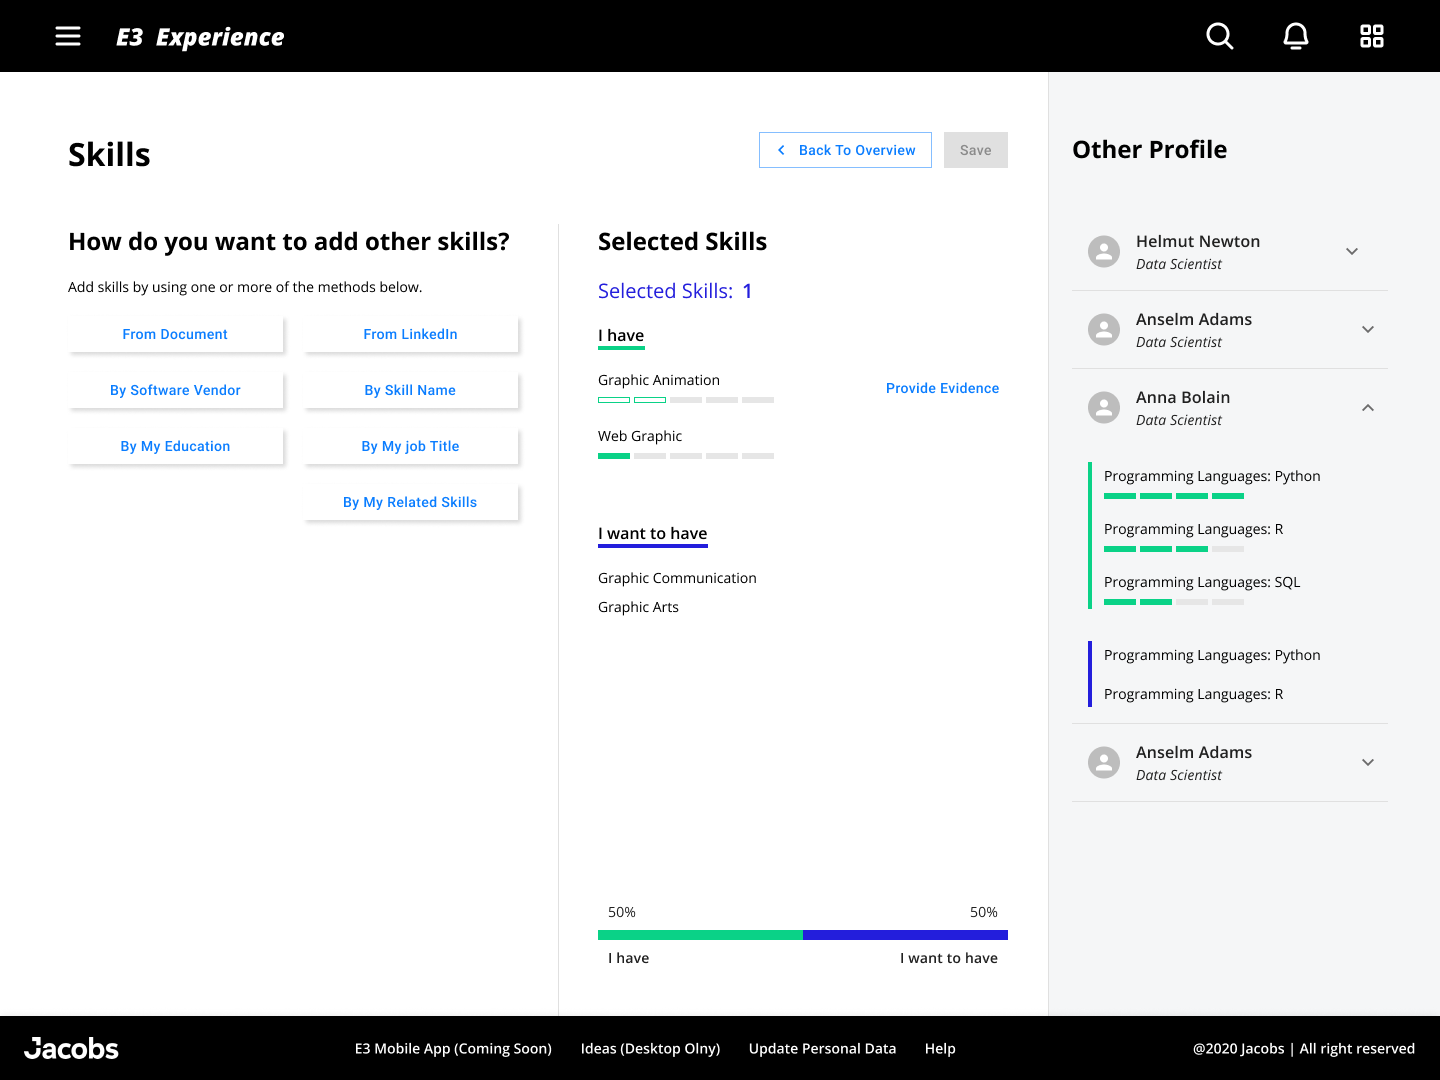Click the Provide Evidence link
Screen dimensions: 1440x1080
(x=942, y=388)
